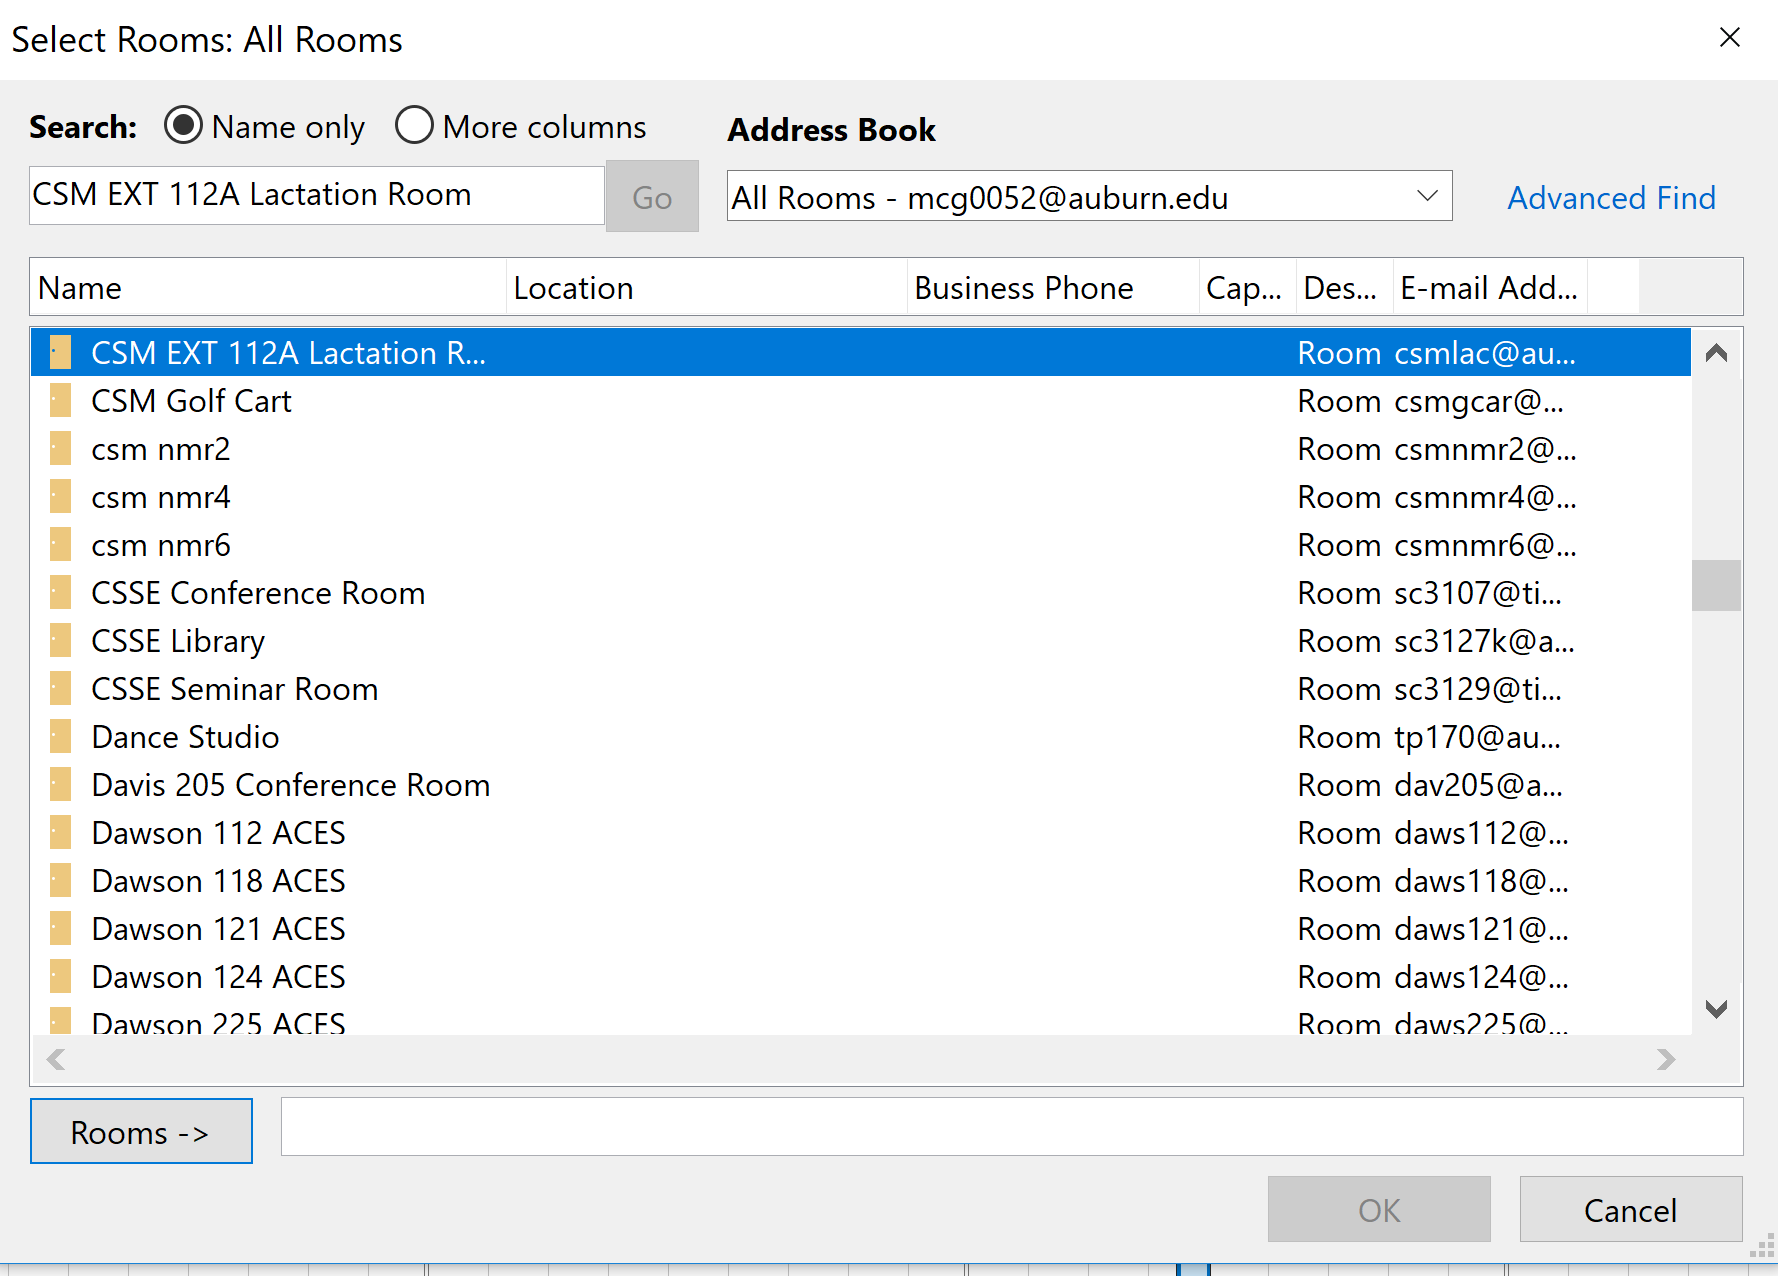Viewport: 1778px width, 1276px height.
Task: Open the Advanced Find link
Action: click(1610, 198)
